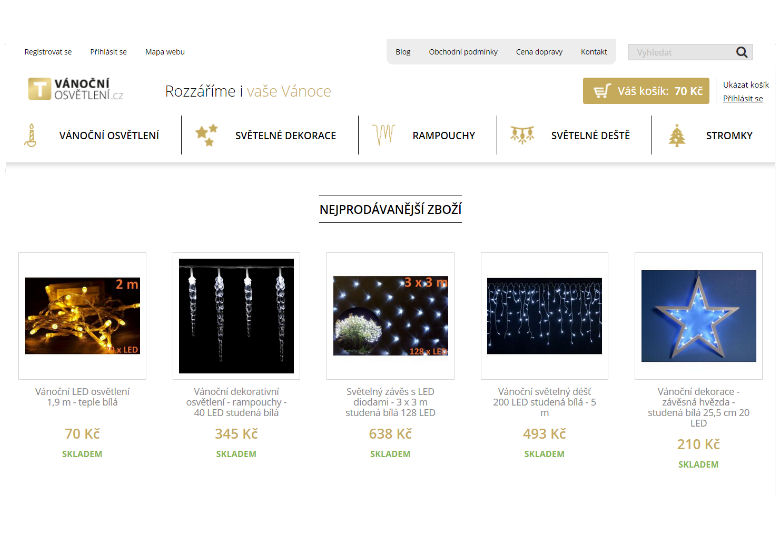
Task: Click the Ukázat košík link
Action: (745, 85)
